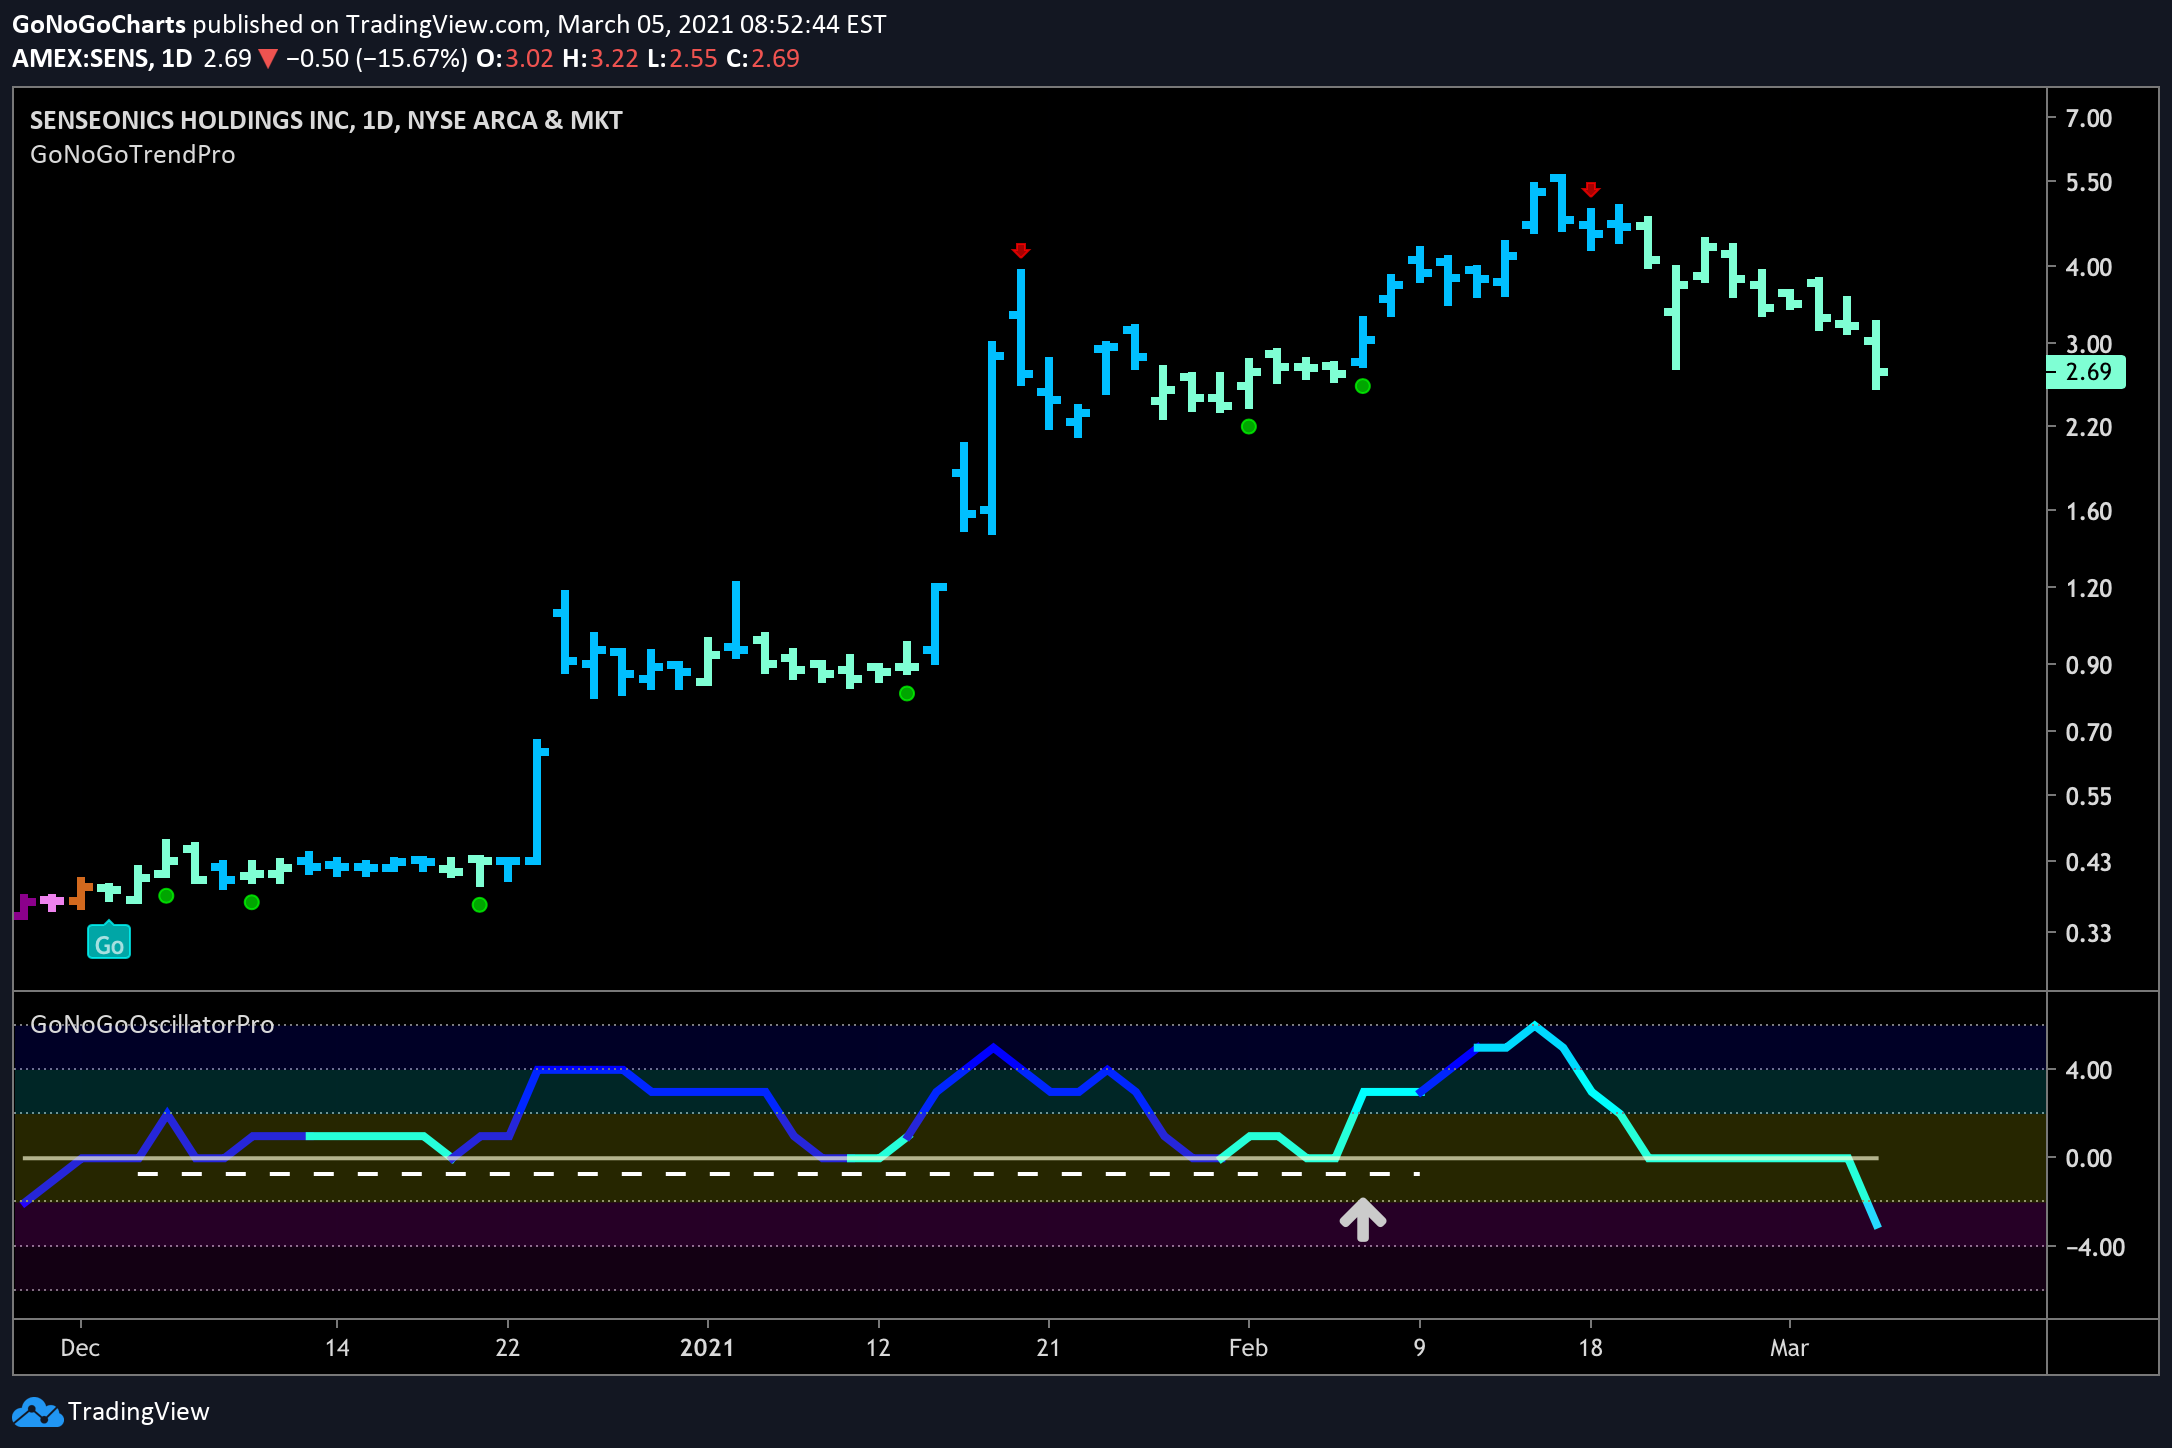2172x1448 pixels.
Task: Click the open value O:3.02
Action: tap(515, 59)
